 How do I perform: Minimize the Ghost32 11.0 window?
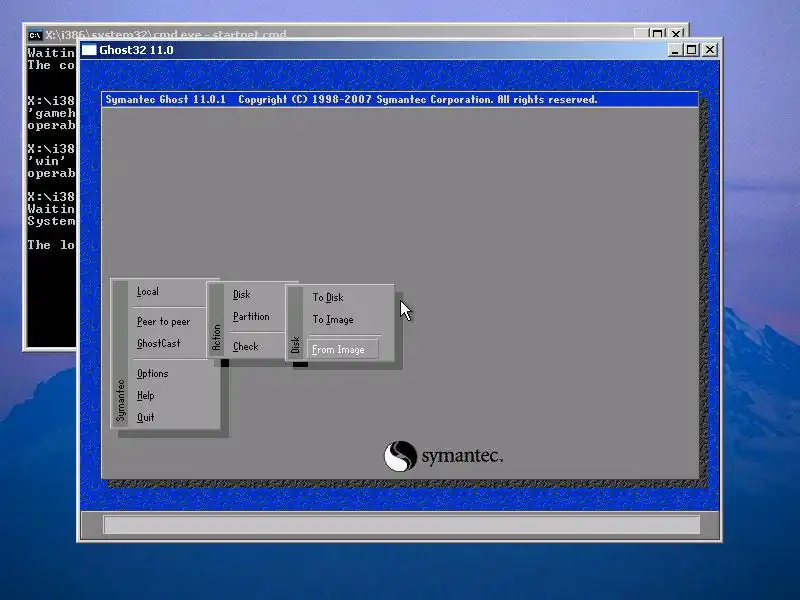(x=675, y=50)
